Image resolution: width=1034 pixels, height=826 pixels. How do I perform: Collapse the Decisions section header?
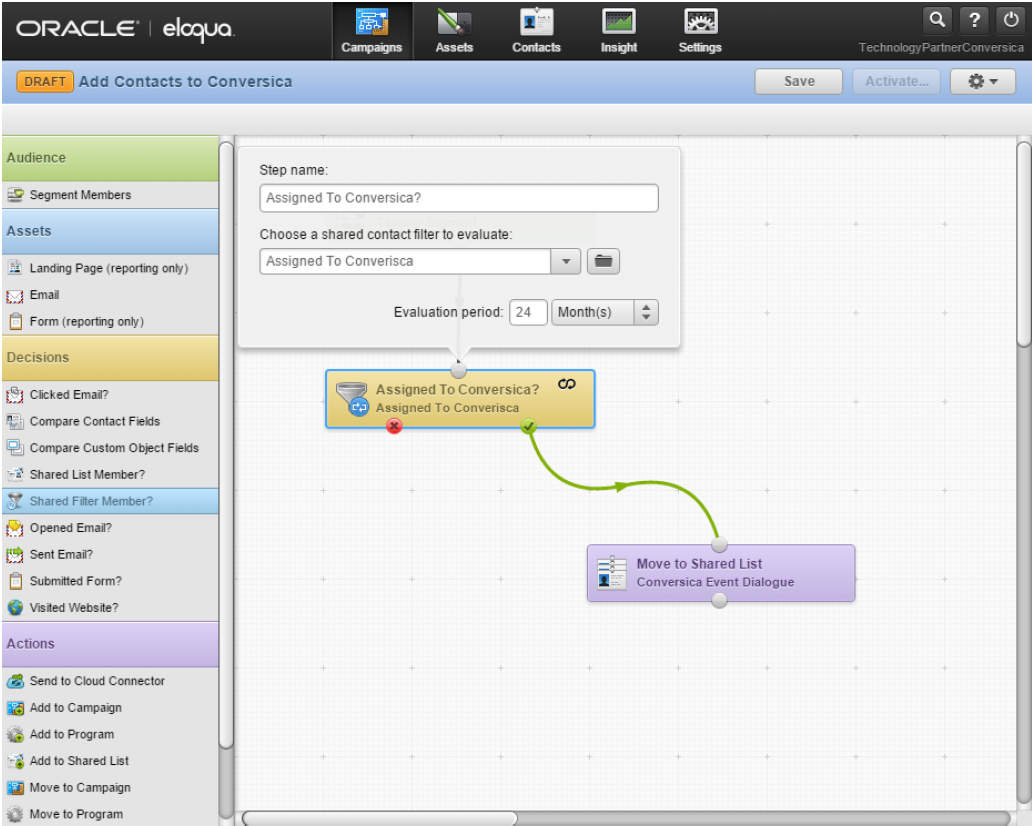tap(110, 357)
